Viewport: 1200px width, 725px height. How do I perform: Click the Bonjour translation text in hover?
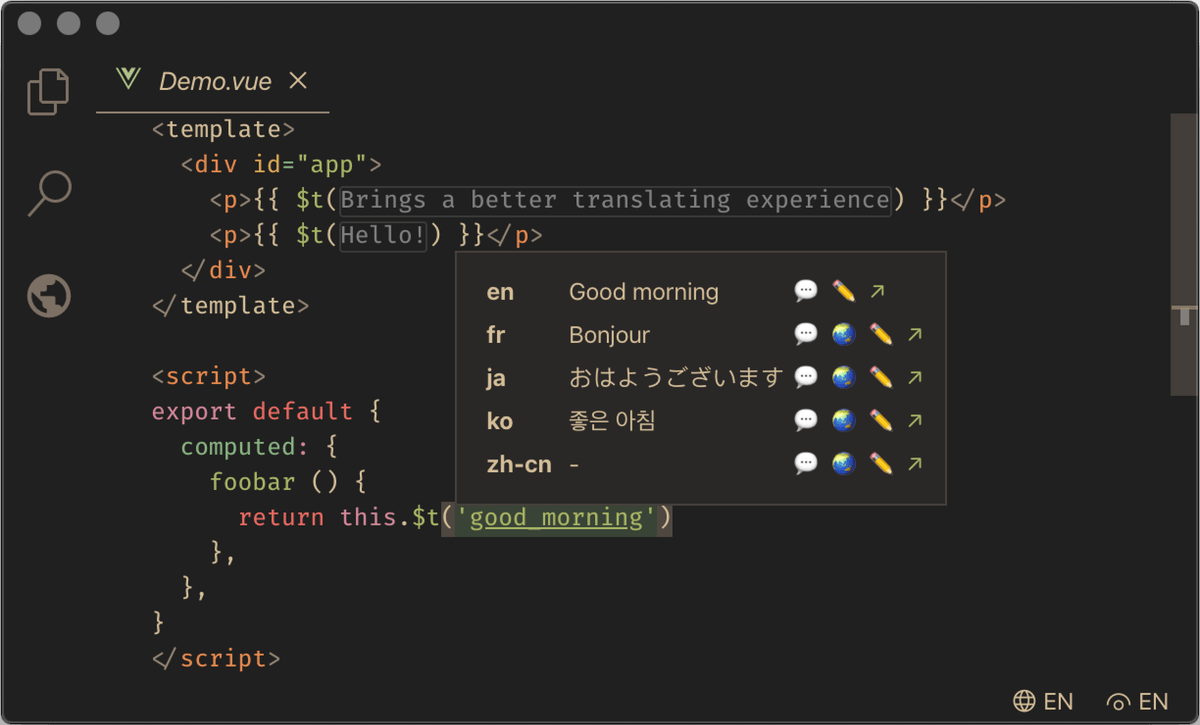coord(609,335)
